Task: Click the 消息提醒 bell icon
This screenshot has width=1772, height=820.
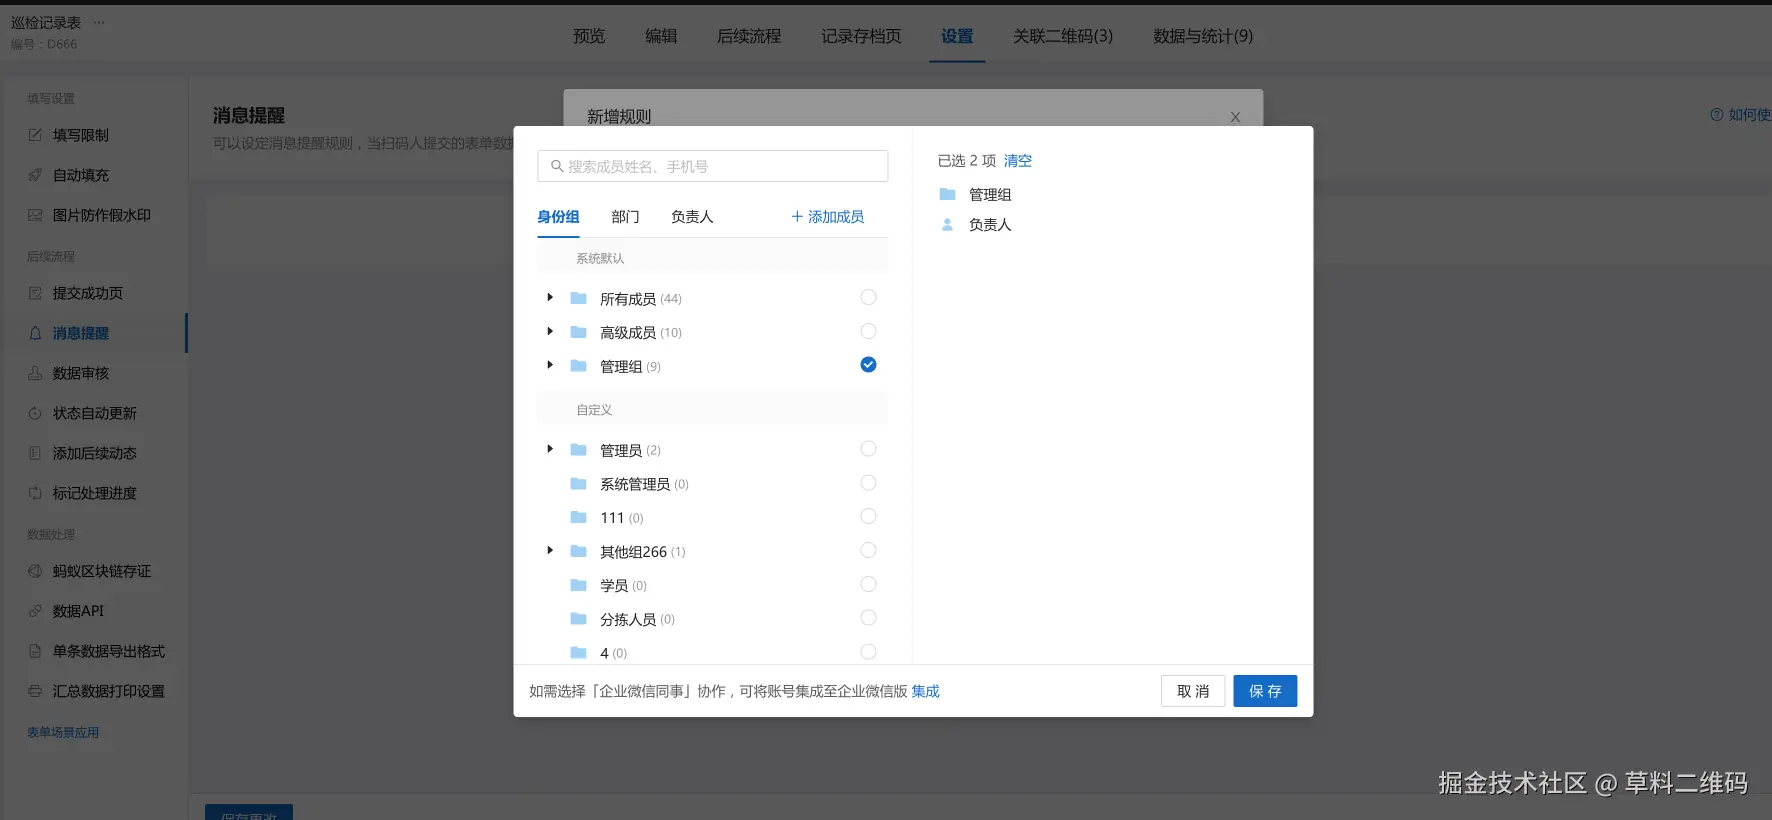Action: [35, 333]
